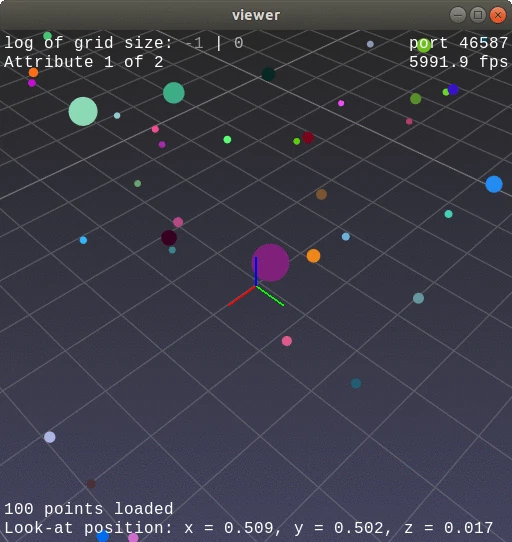Select the largest pale mint-green point
Viewport: 512px width, 542px height.
click(83, 111)
